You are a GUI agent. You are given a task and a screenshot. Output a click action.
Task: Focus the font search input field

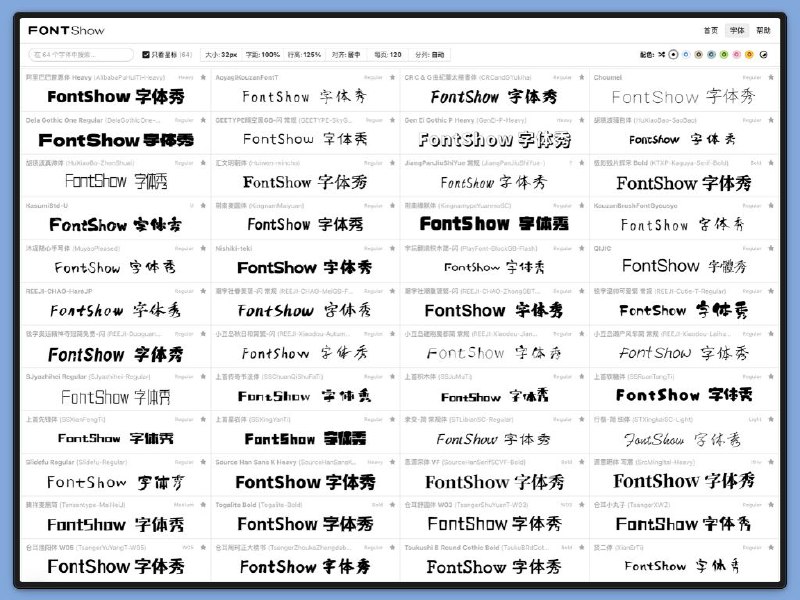point(81,55)
